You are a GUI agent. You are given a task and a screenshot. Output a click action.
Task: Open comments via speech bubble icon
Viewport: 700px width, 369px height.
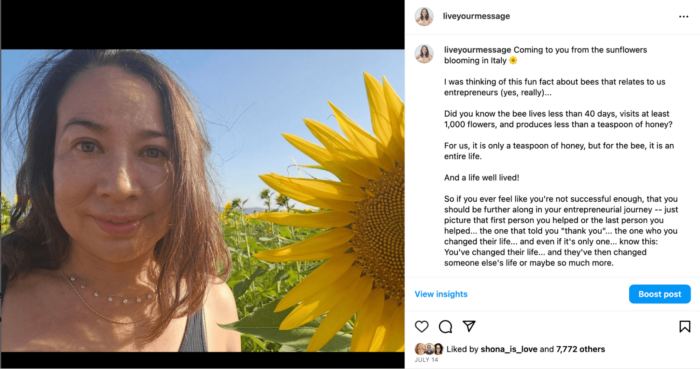pos(445,327)
